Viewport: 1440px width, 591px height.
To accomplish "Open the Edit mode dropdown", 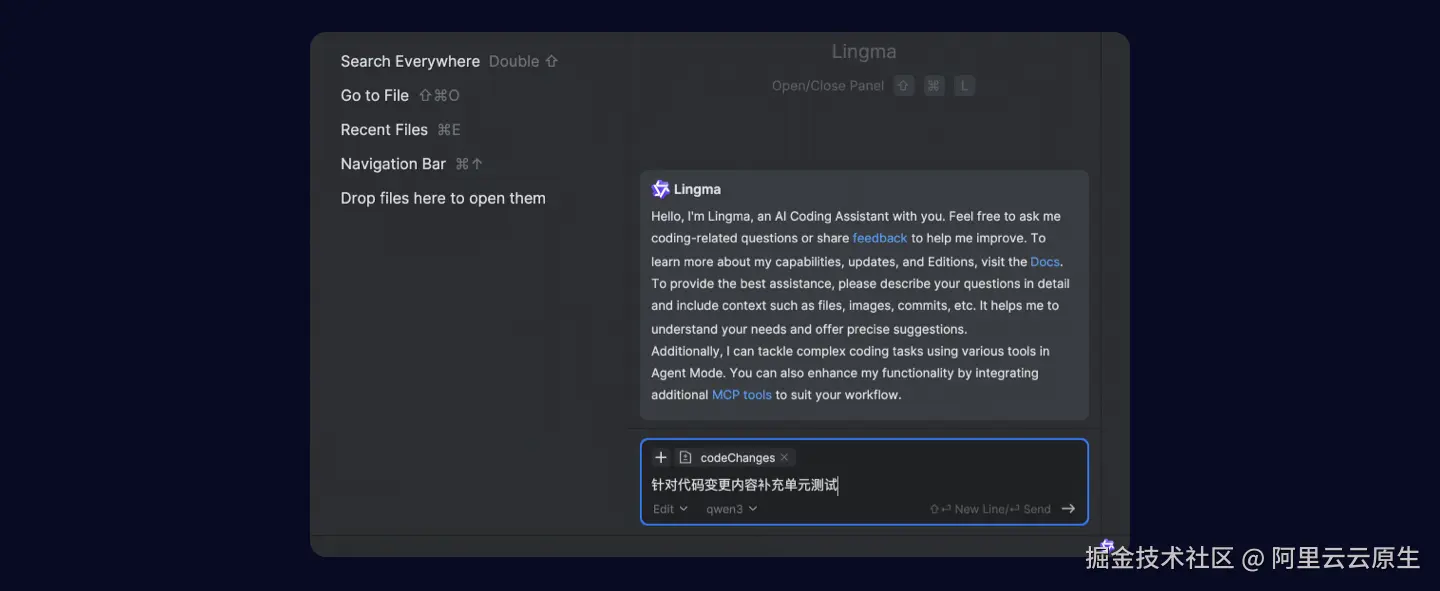I will point(670,509).
